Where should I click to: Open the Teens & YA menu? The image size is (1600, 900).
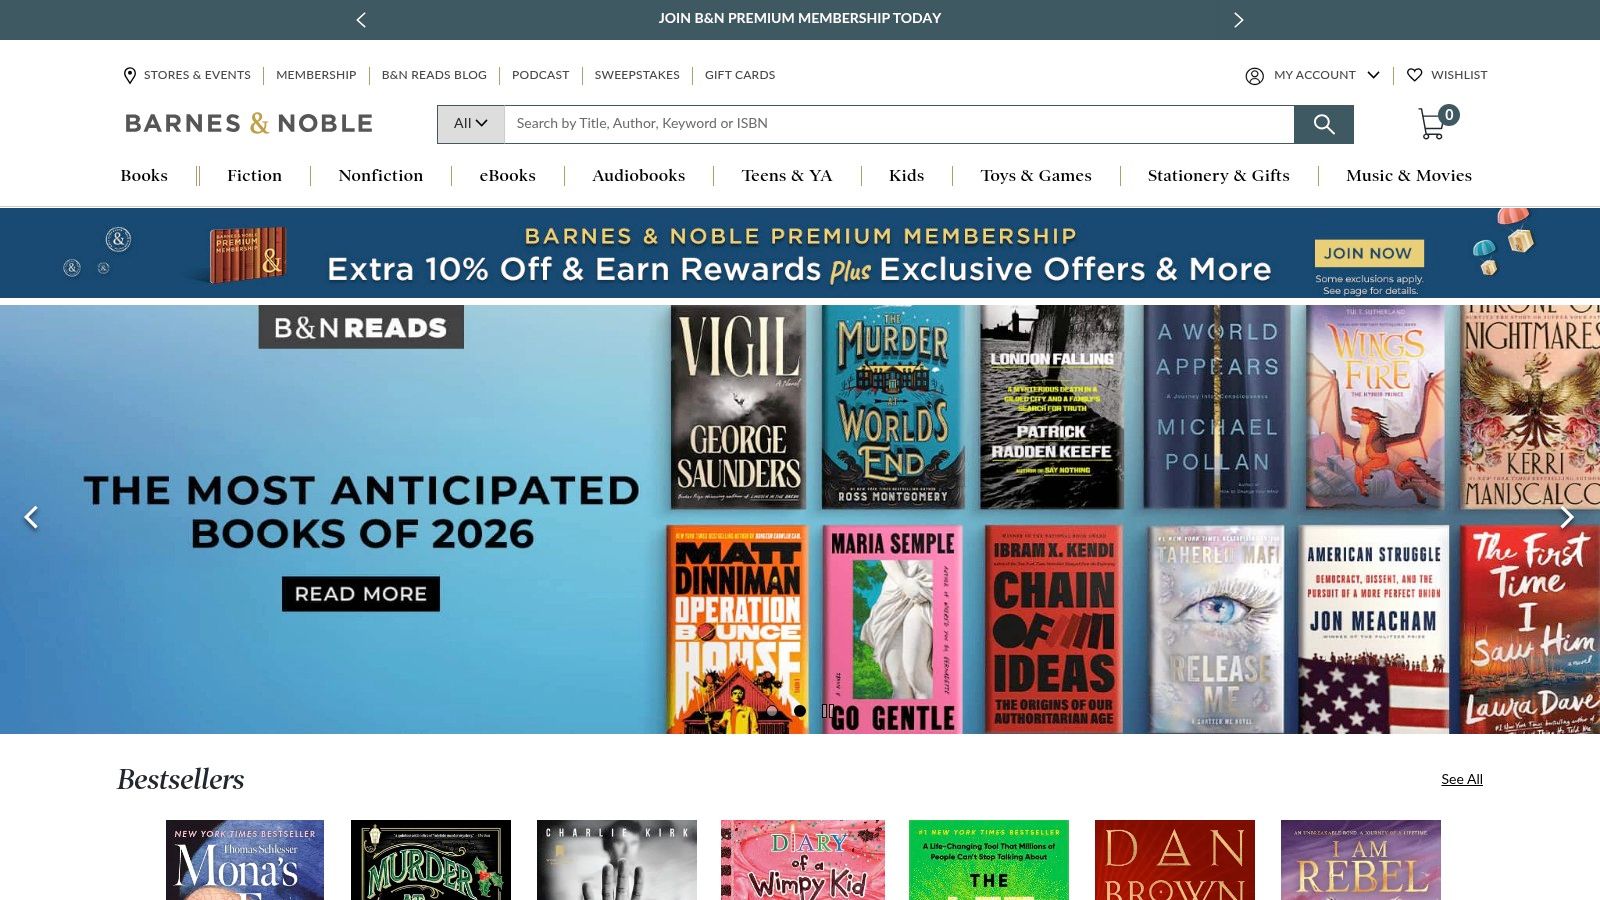coord(786,176)
